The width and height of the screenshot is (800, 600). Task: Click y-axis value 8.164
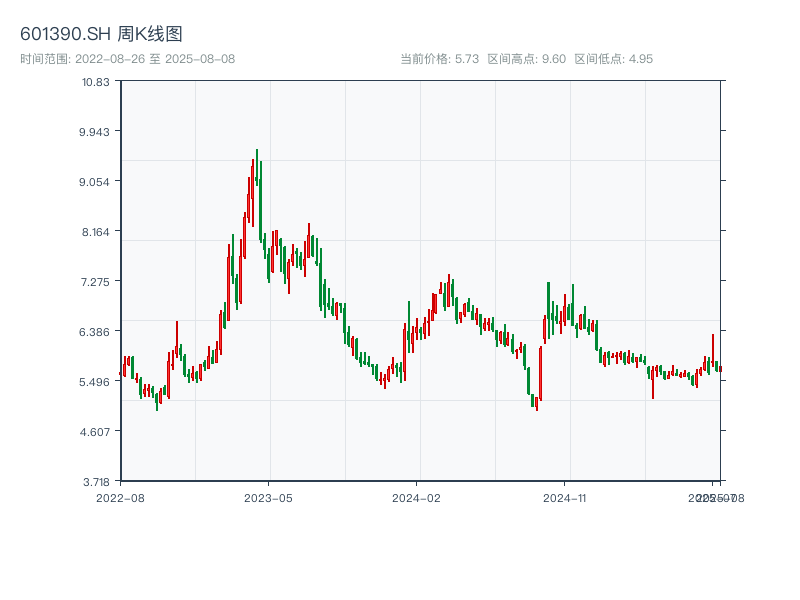click(x=95, y=232)
